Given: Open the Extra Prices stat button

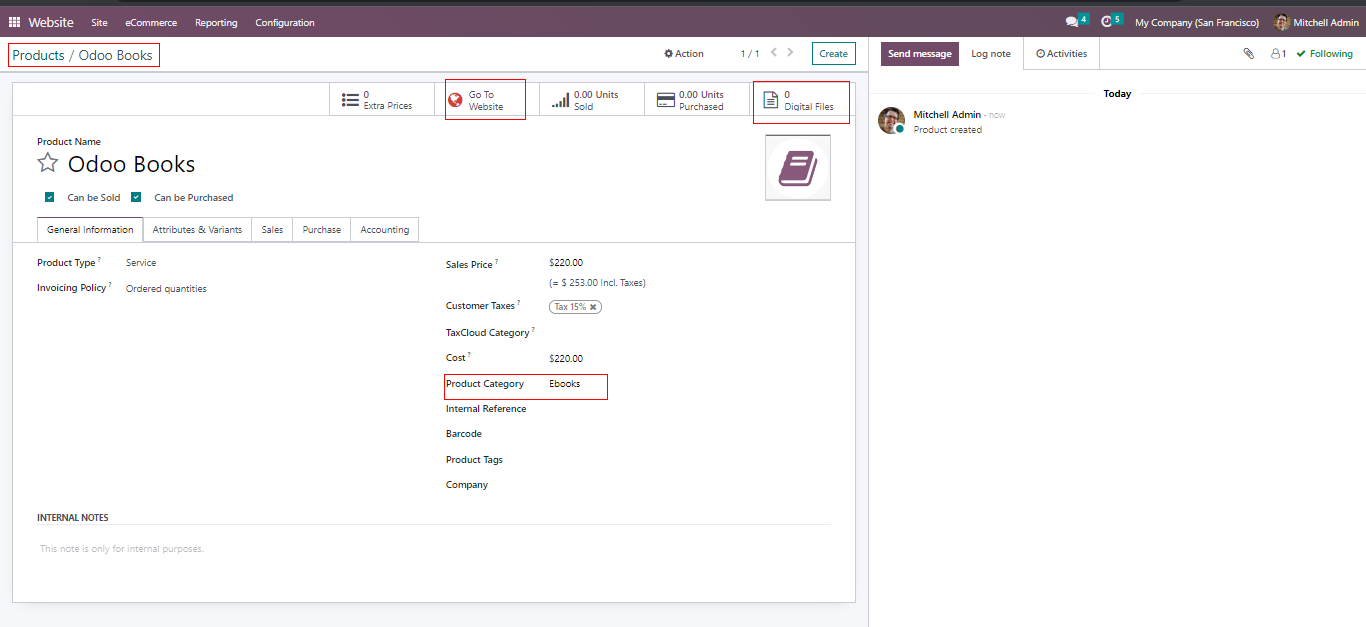Looking at the screenshot, I should [382, 100].
